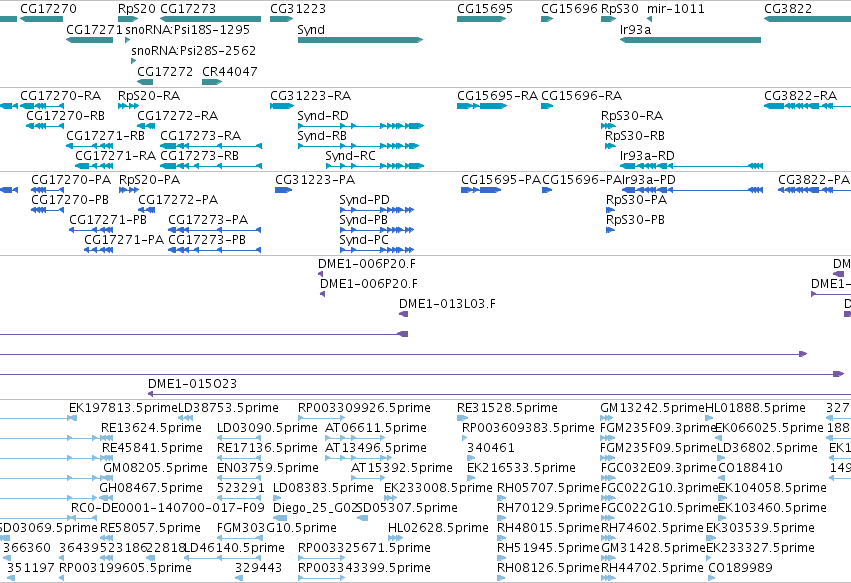Click protein CG17271-PB
The height and width of the screenshot is (583, 851).
coord(108,220)
